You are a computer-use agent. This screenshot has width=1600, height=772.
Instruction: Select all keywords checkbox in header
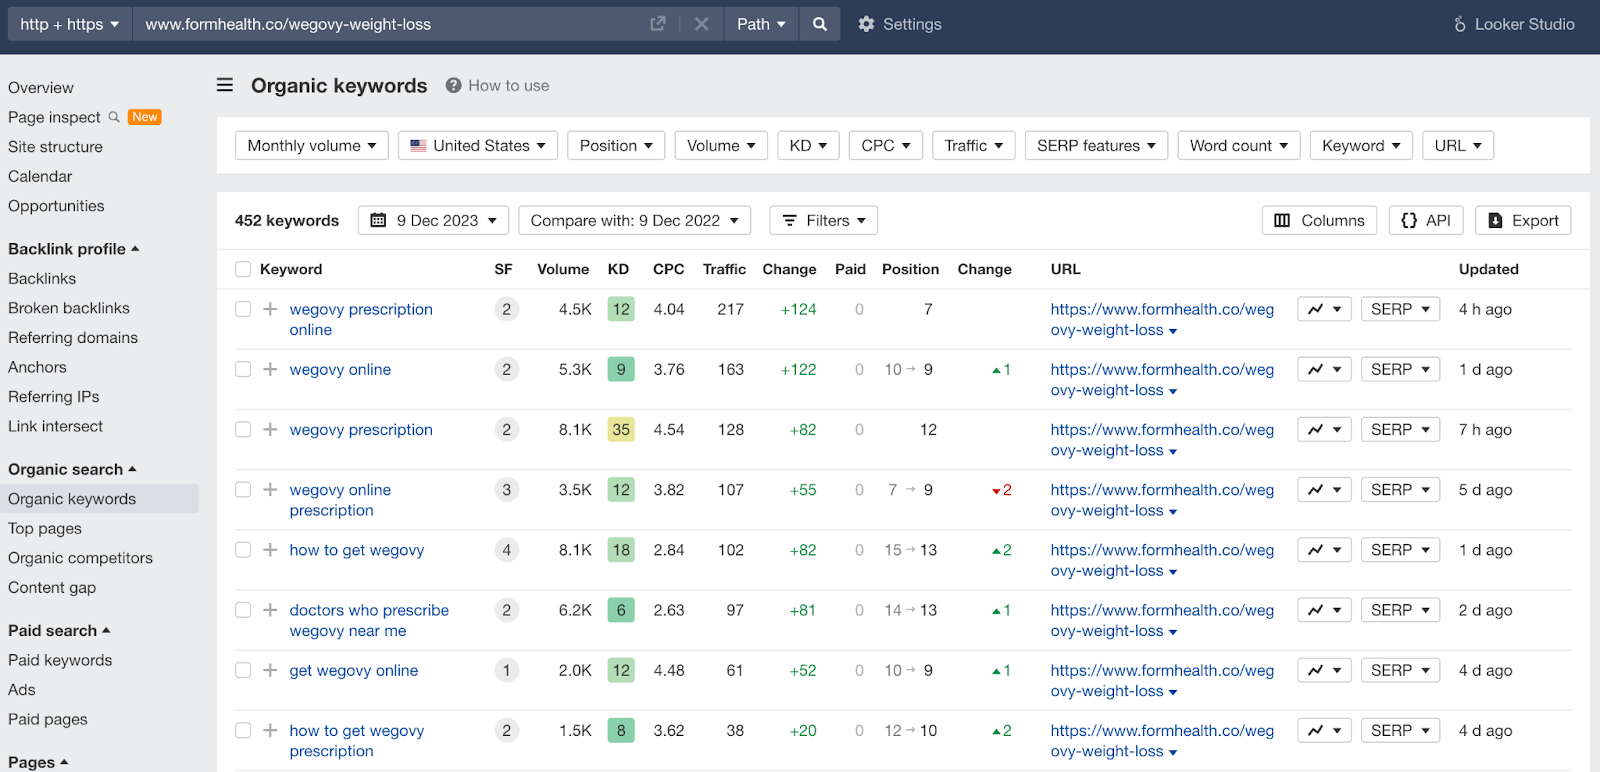243,269
